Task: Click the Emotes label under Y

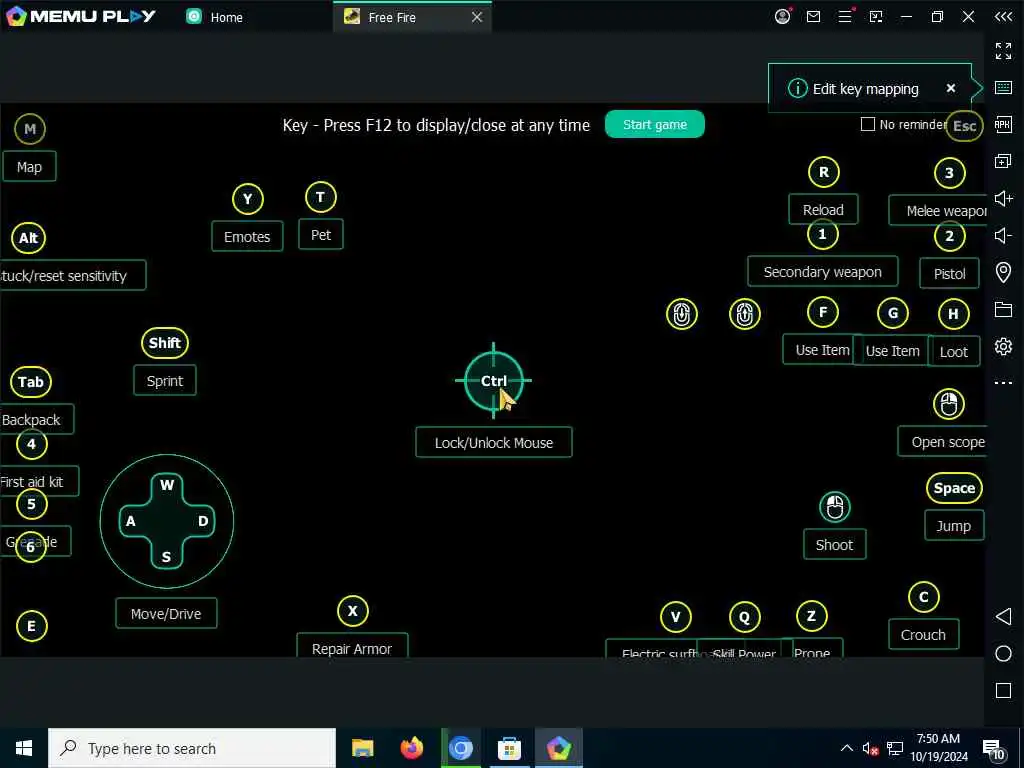Action: tap(247, 236)
